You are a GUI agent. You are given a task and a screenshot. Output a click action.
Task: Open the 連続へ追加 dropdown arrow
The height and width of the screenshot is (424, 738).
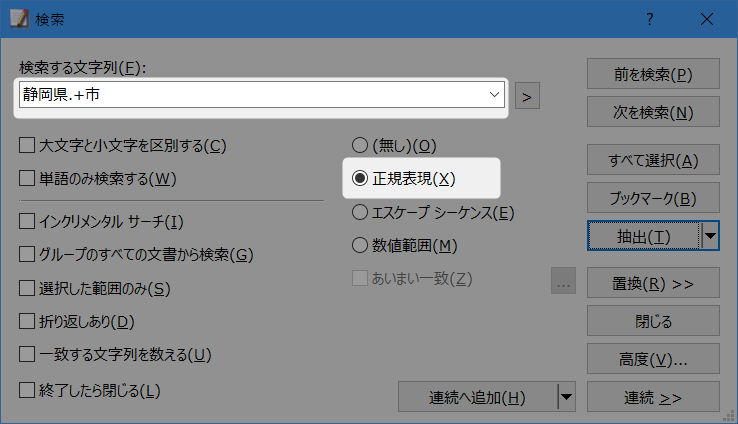[x=566, y=397]
